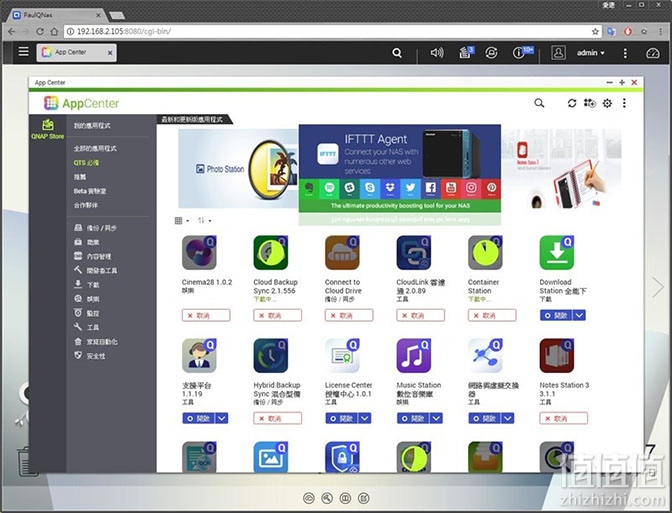Select the QTS 必備 category in sidebar
Viewport: 672px width, 513px height.
(86, 163)
